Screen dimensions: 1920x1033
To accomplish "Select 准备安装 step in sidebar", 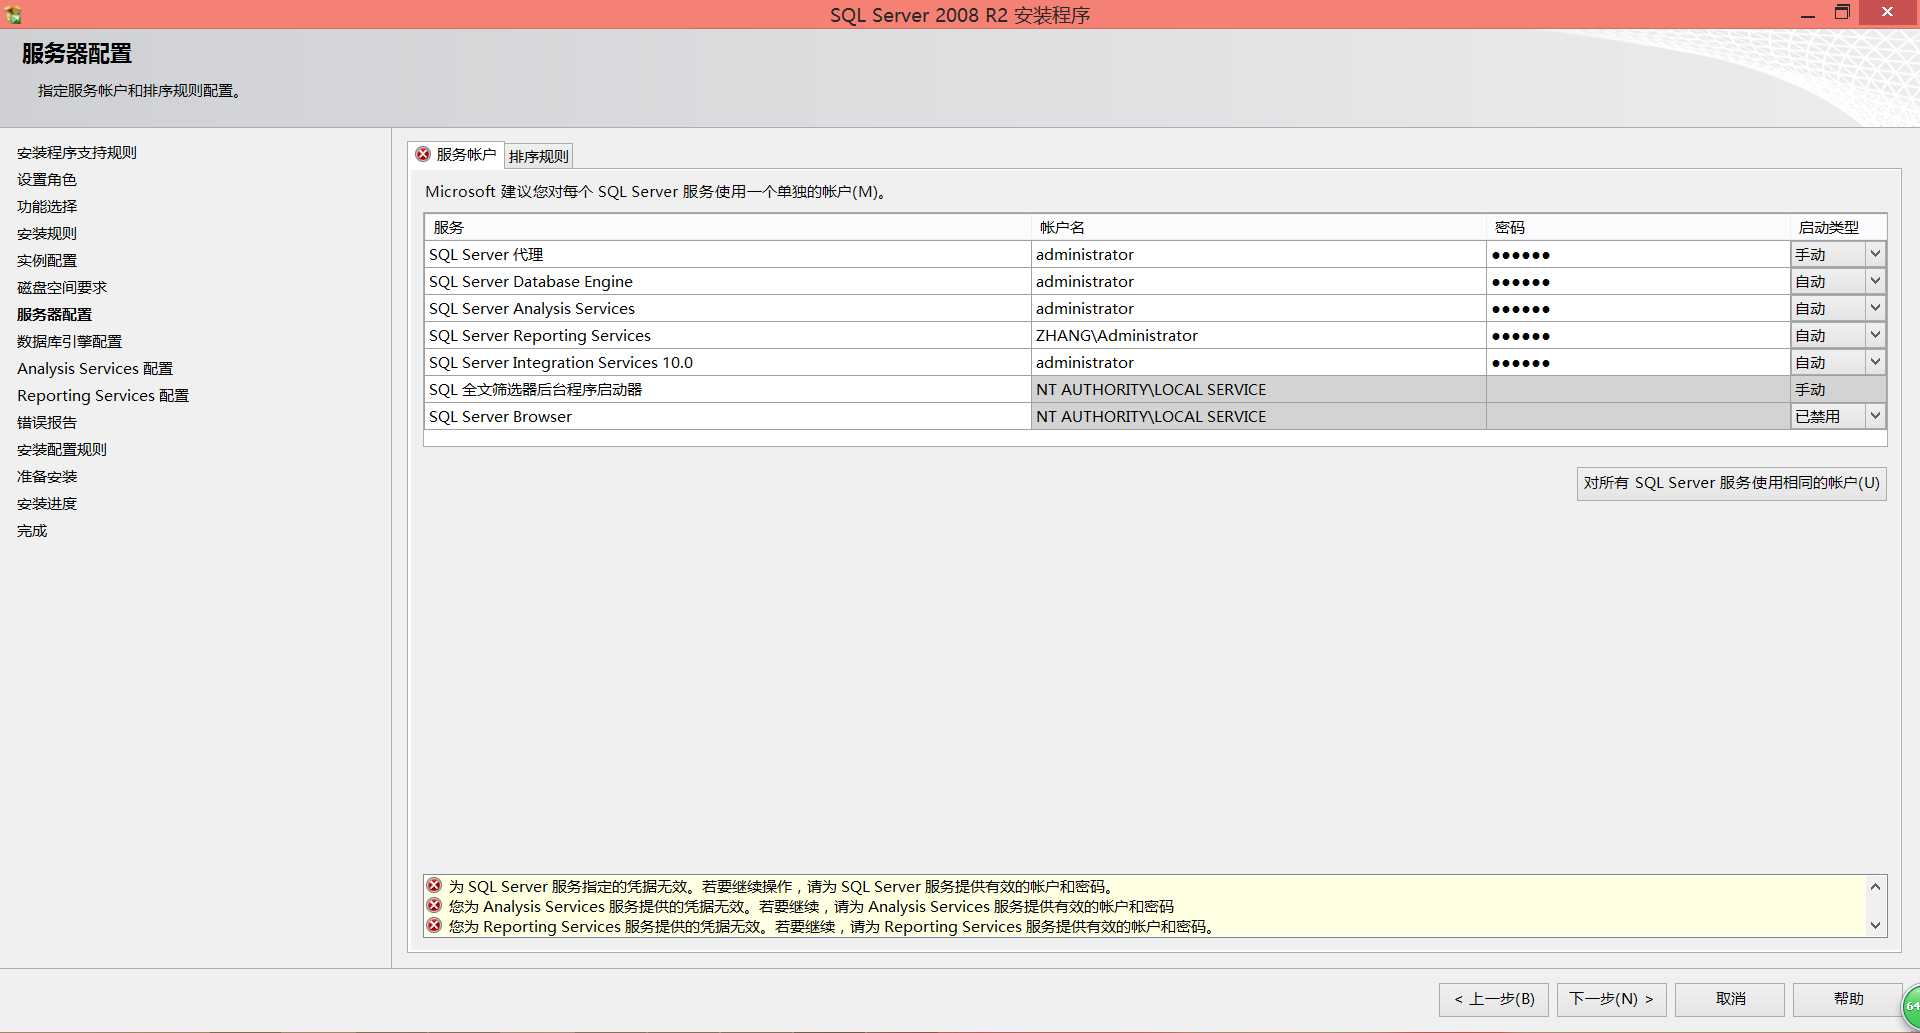I will (x=47, y=477).
